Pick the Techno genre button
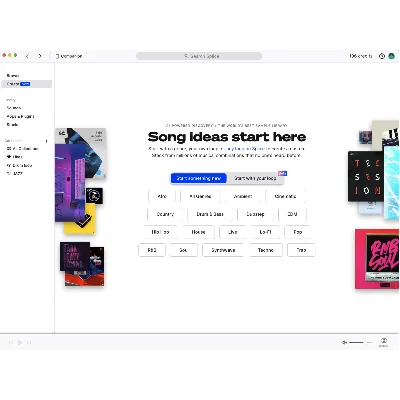The width and height of the screenshot is (400, 400). pyautogui.click(x=266, y=250)
